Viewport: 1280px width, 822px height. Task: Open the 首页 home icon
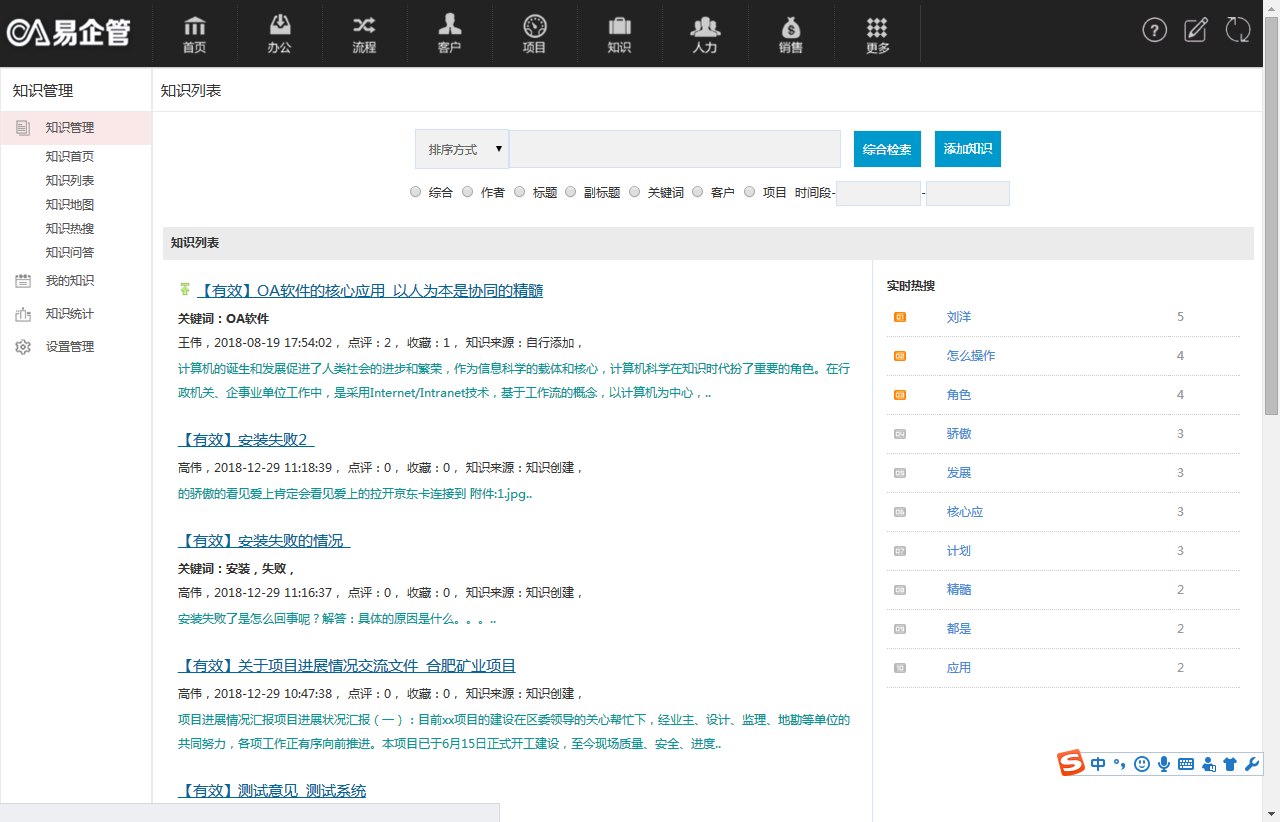194,33
